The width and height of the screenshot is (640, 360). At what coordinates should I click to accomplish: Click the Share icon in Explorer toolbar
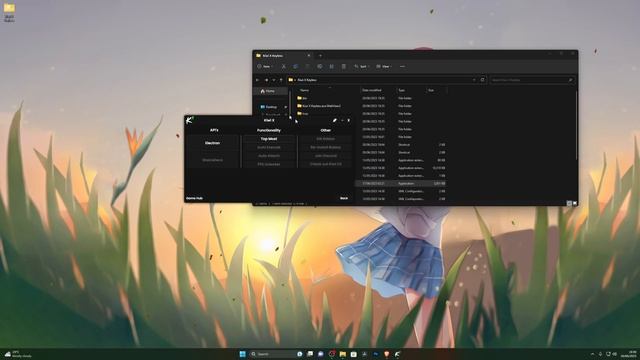click(x=331, y=66)
